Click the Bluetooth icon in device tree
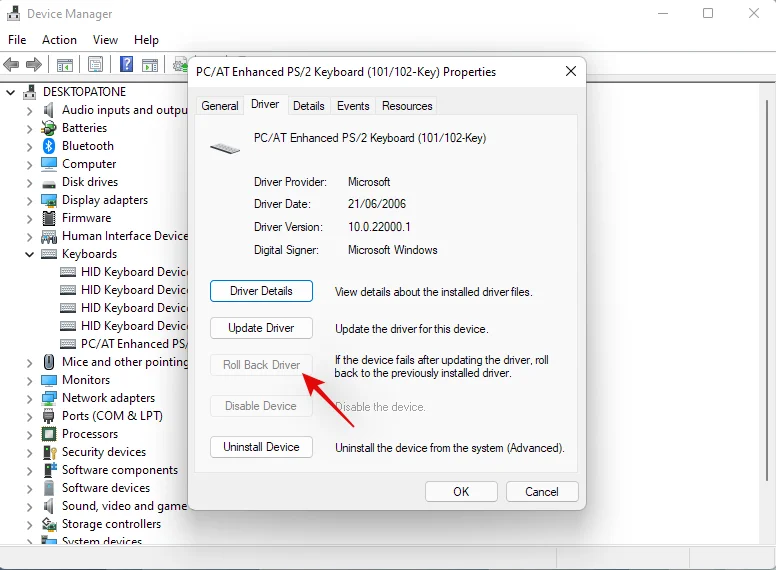The width and height of the screenshot is (776, 570). (49, 146)
